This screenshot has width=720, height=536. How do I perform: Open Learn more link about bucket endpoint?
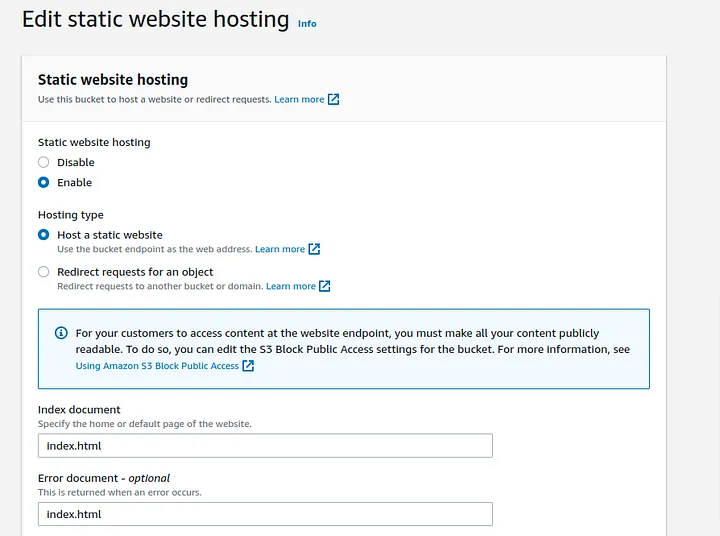pos(280,249)
